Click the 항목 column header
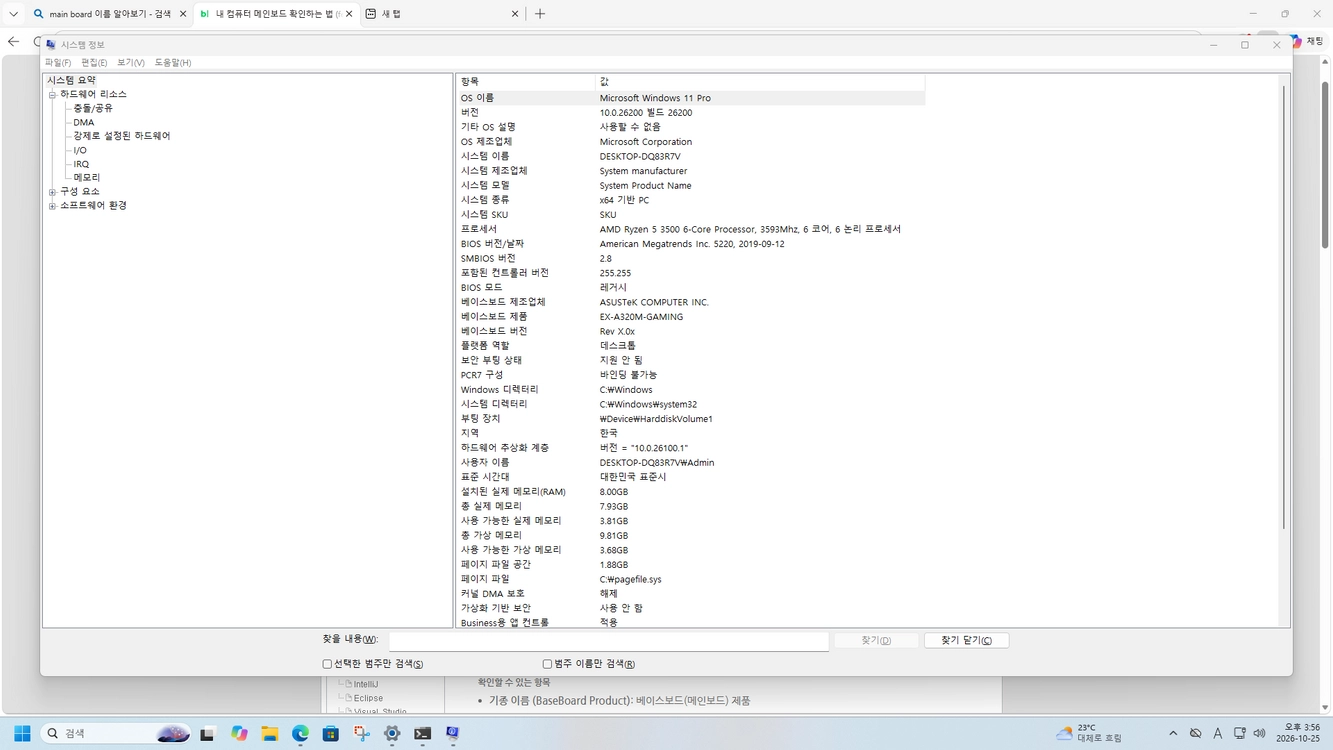This screenshot has height=750, width=1333. pos(526,81)
